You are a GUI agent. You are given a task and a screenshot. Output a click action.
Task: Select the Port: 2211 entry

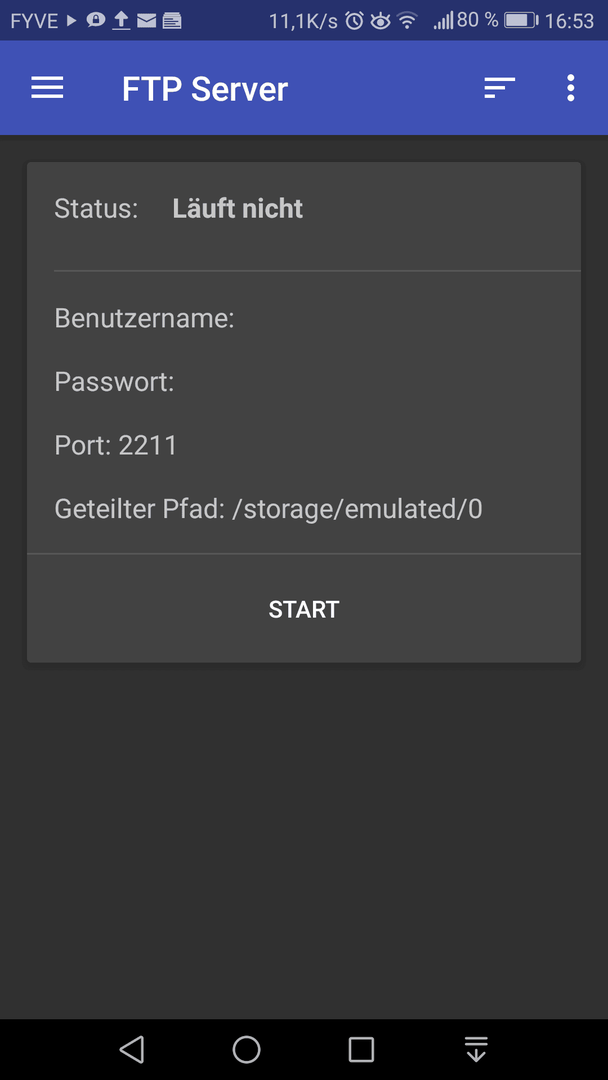[116, 446]
